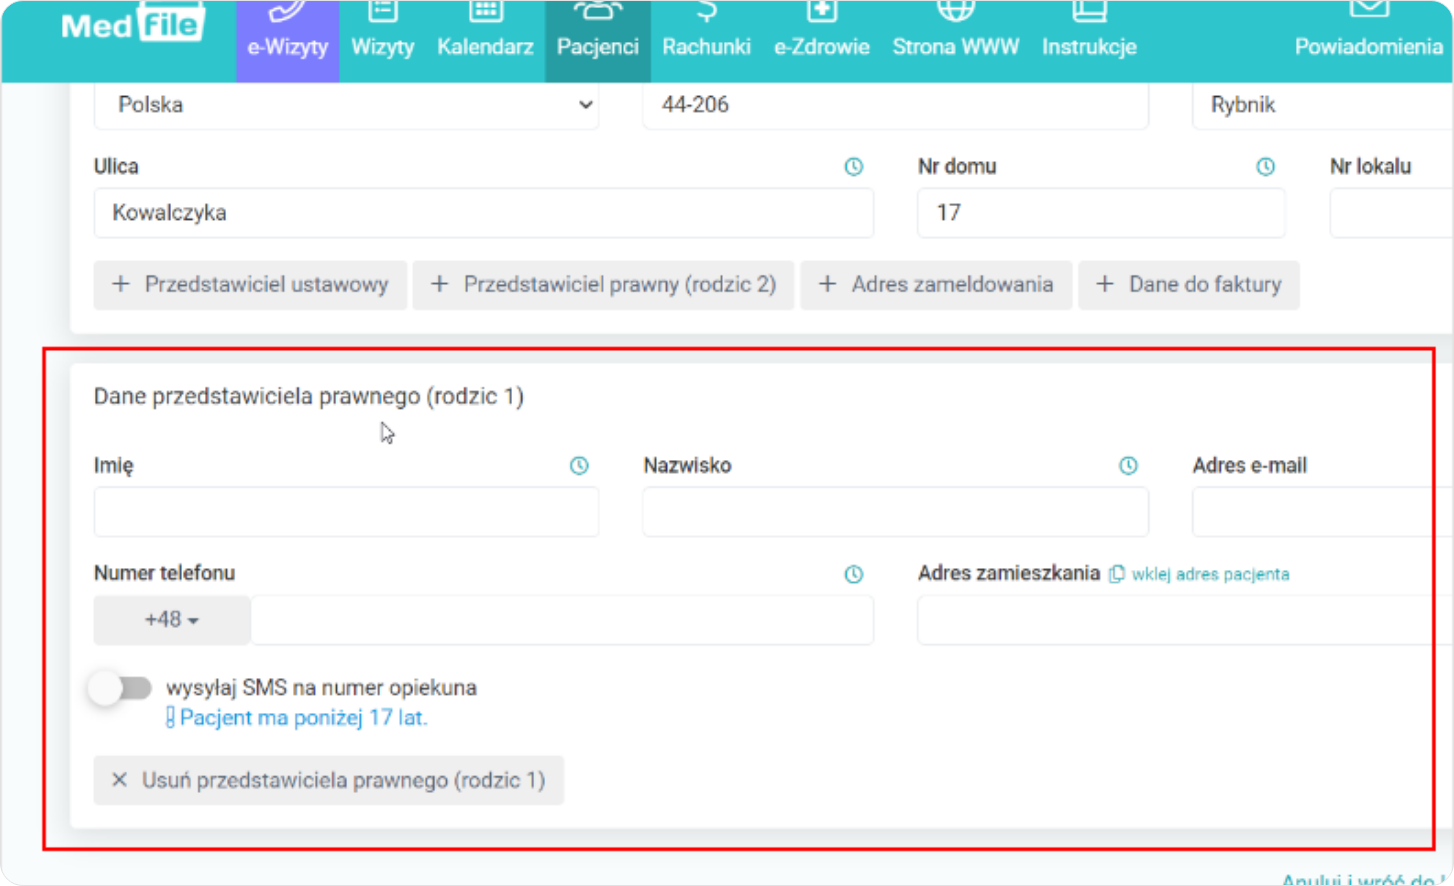Go to the Wizyty tab
Viewport: 1454px width, 886px height.
pyautogui.click(x=382, y=40)
